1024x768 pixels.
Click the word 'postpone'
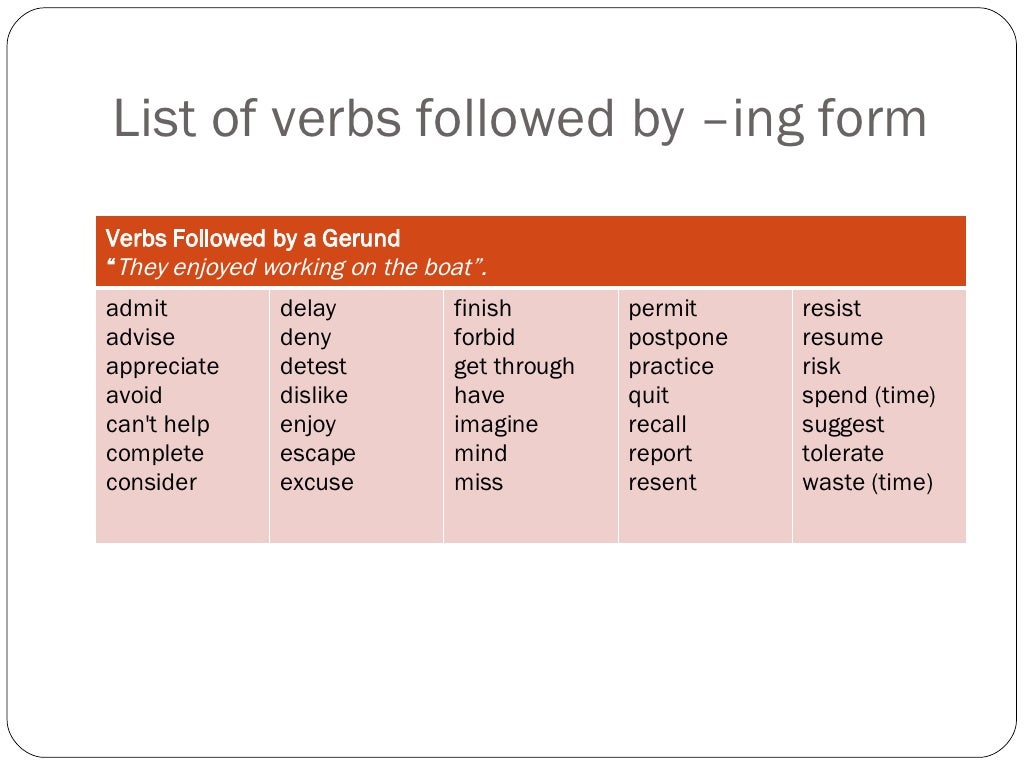(x=678, y=338)
